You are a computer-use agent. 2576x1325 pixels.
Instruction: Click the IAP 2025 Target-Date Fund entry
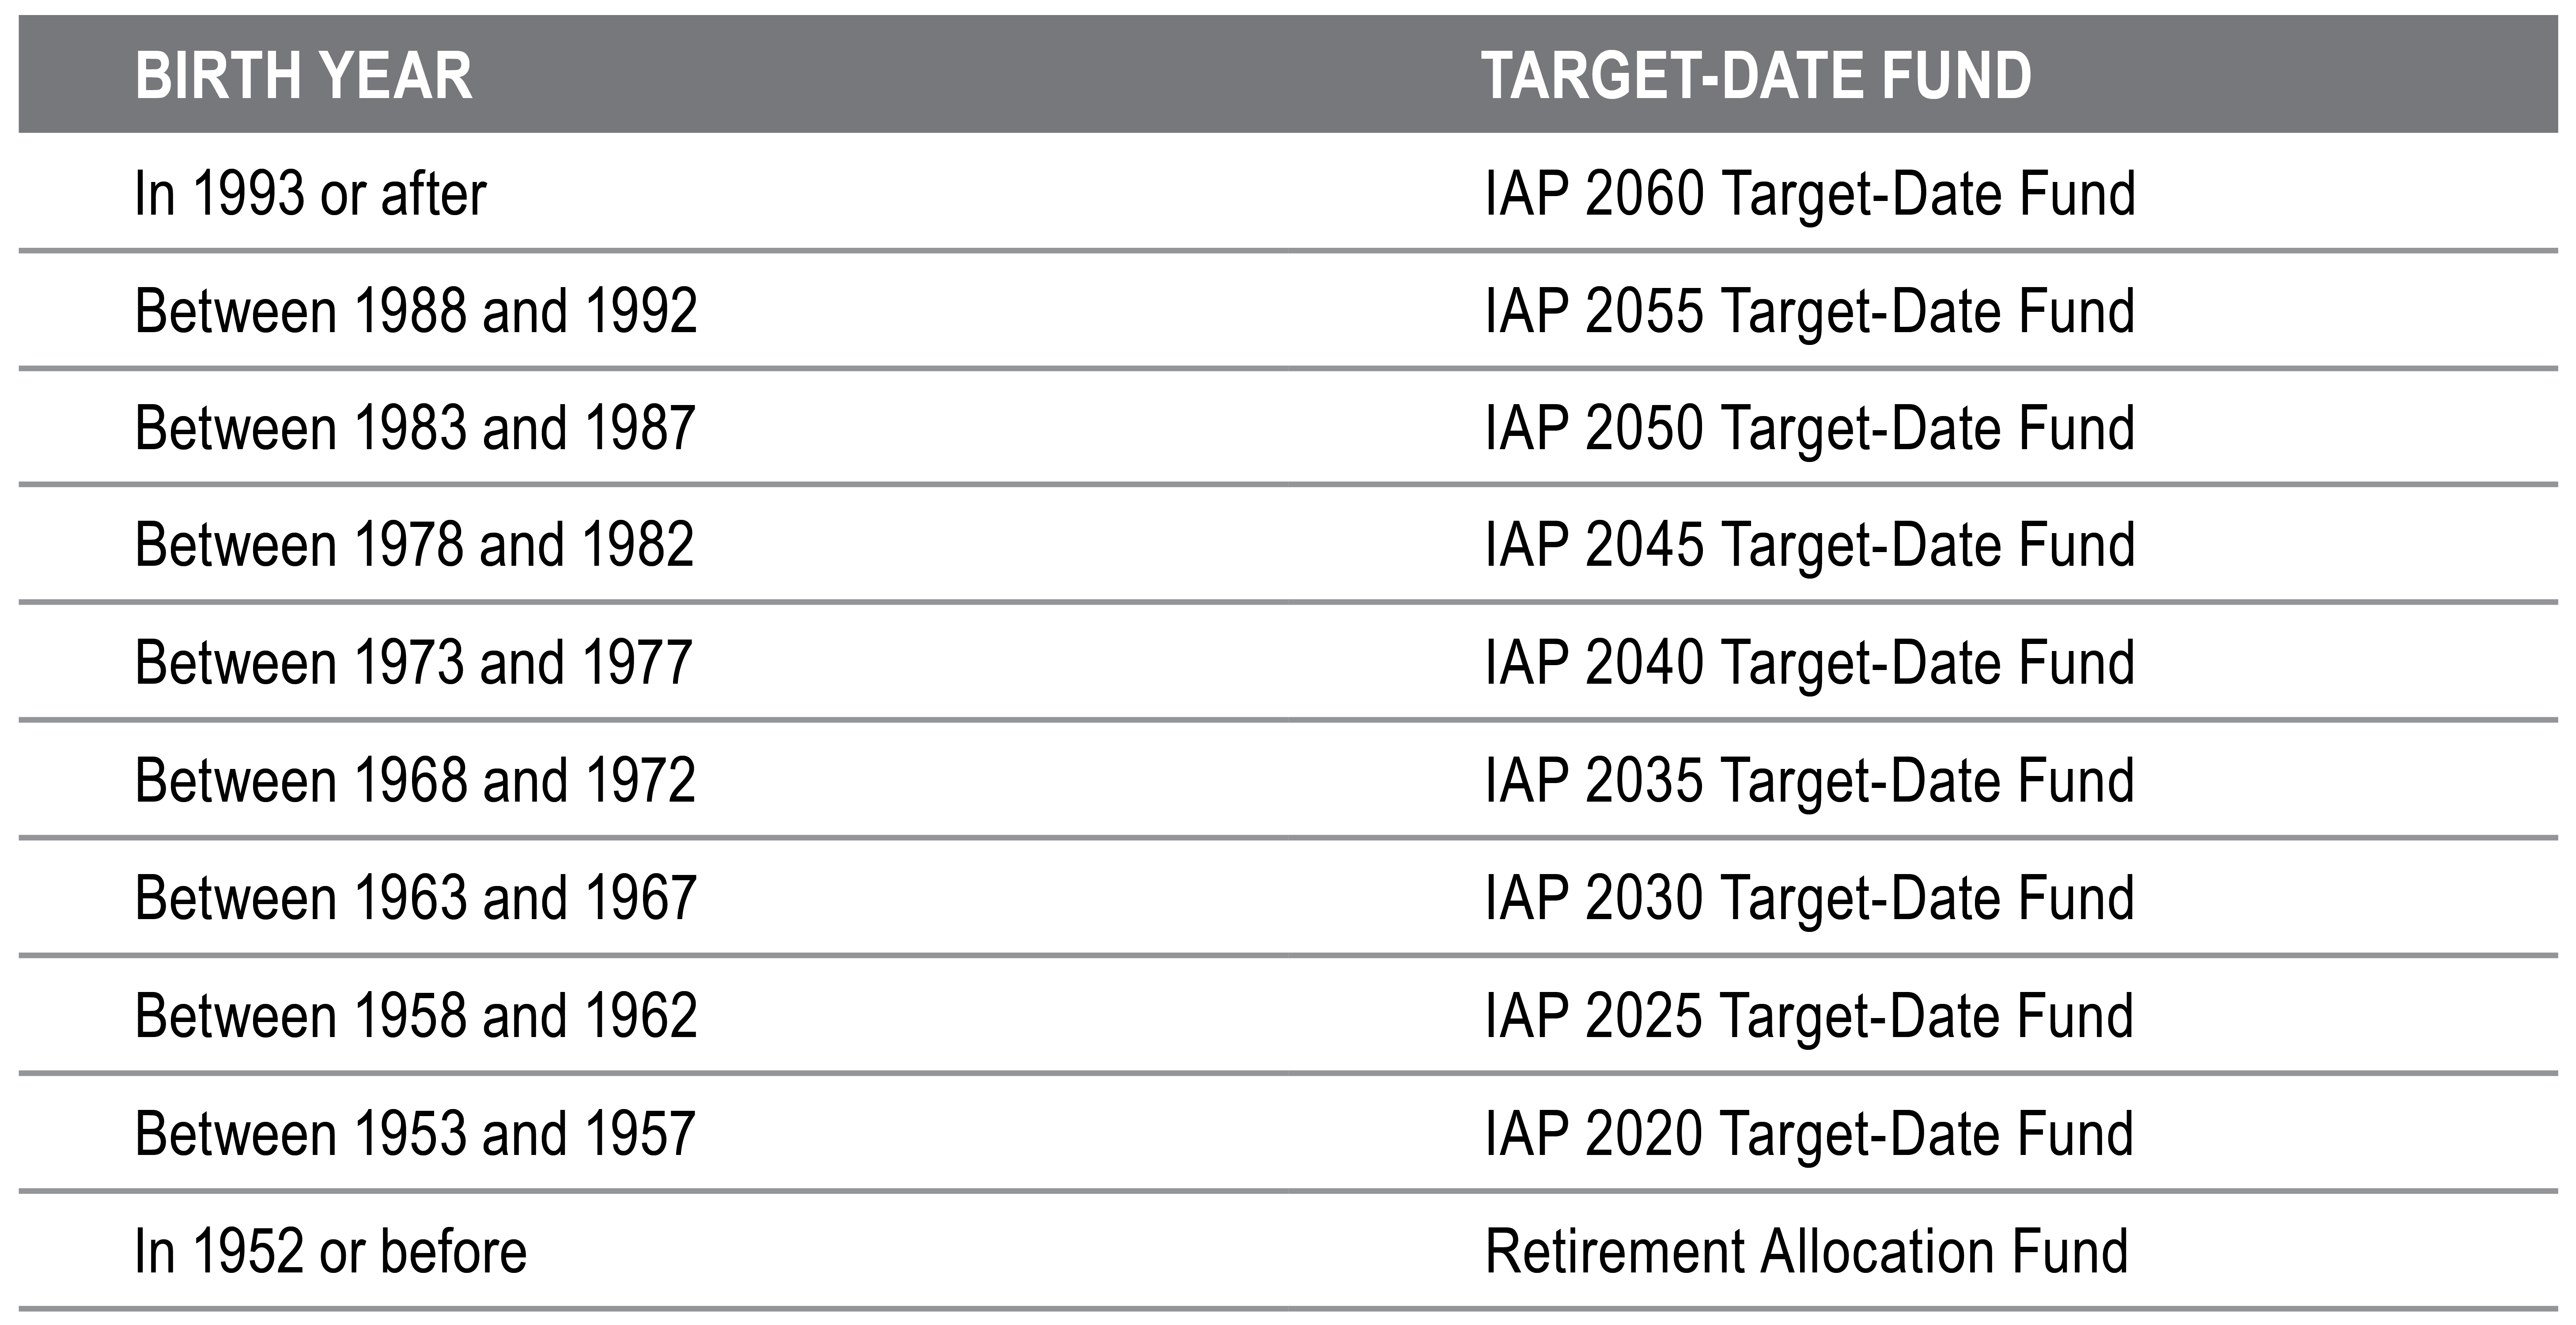pyautogui.click(x=1810, y=1015)
